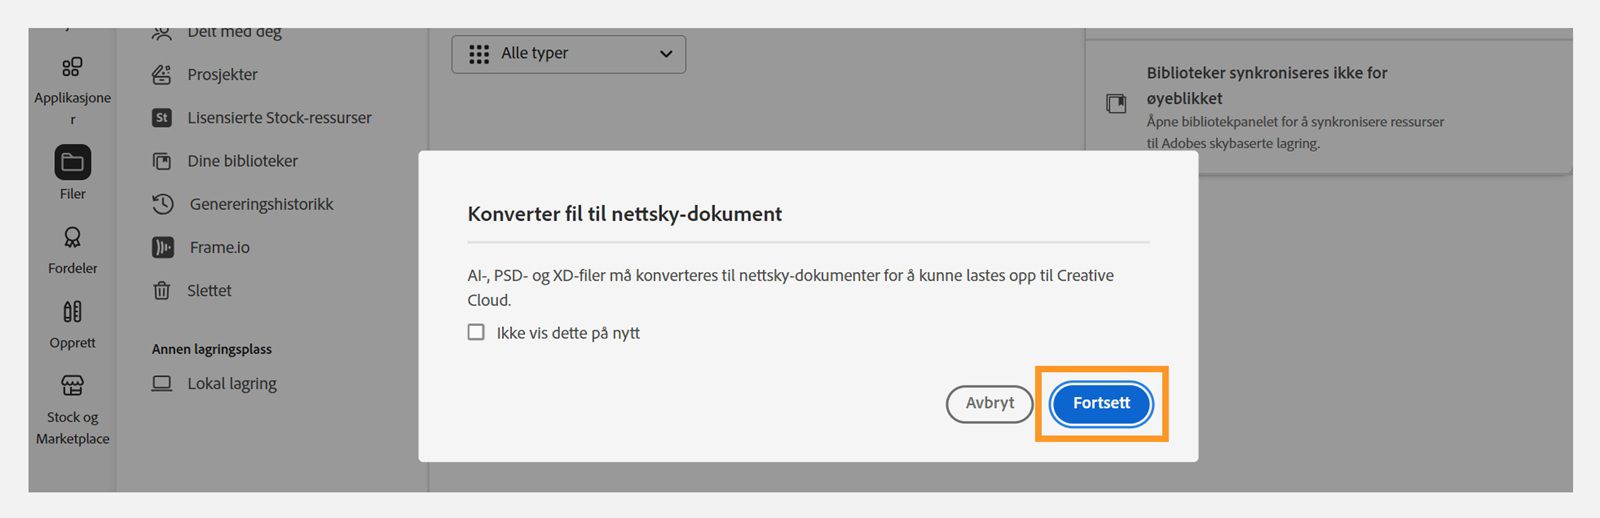Select Frame.io menu entry

219,247
